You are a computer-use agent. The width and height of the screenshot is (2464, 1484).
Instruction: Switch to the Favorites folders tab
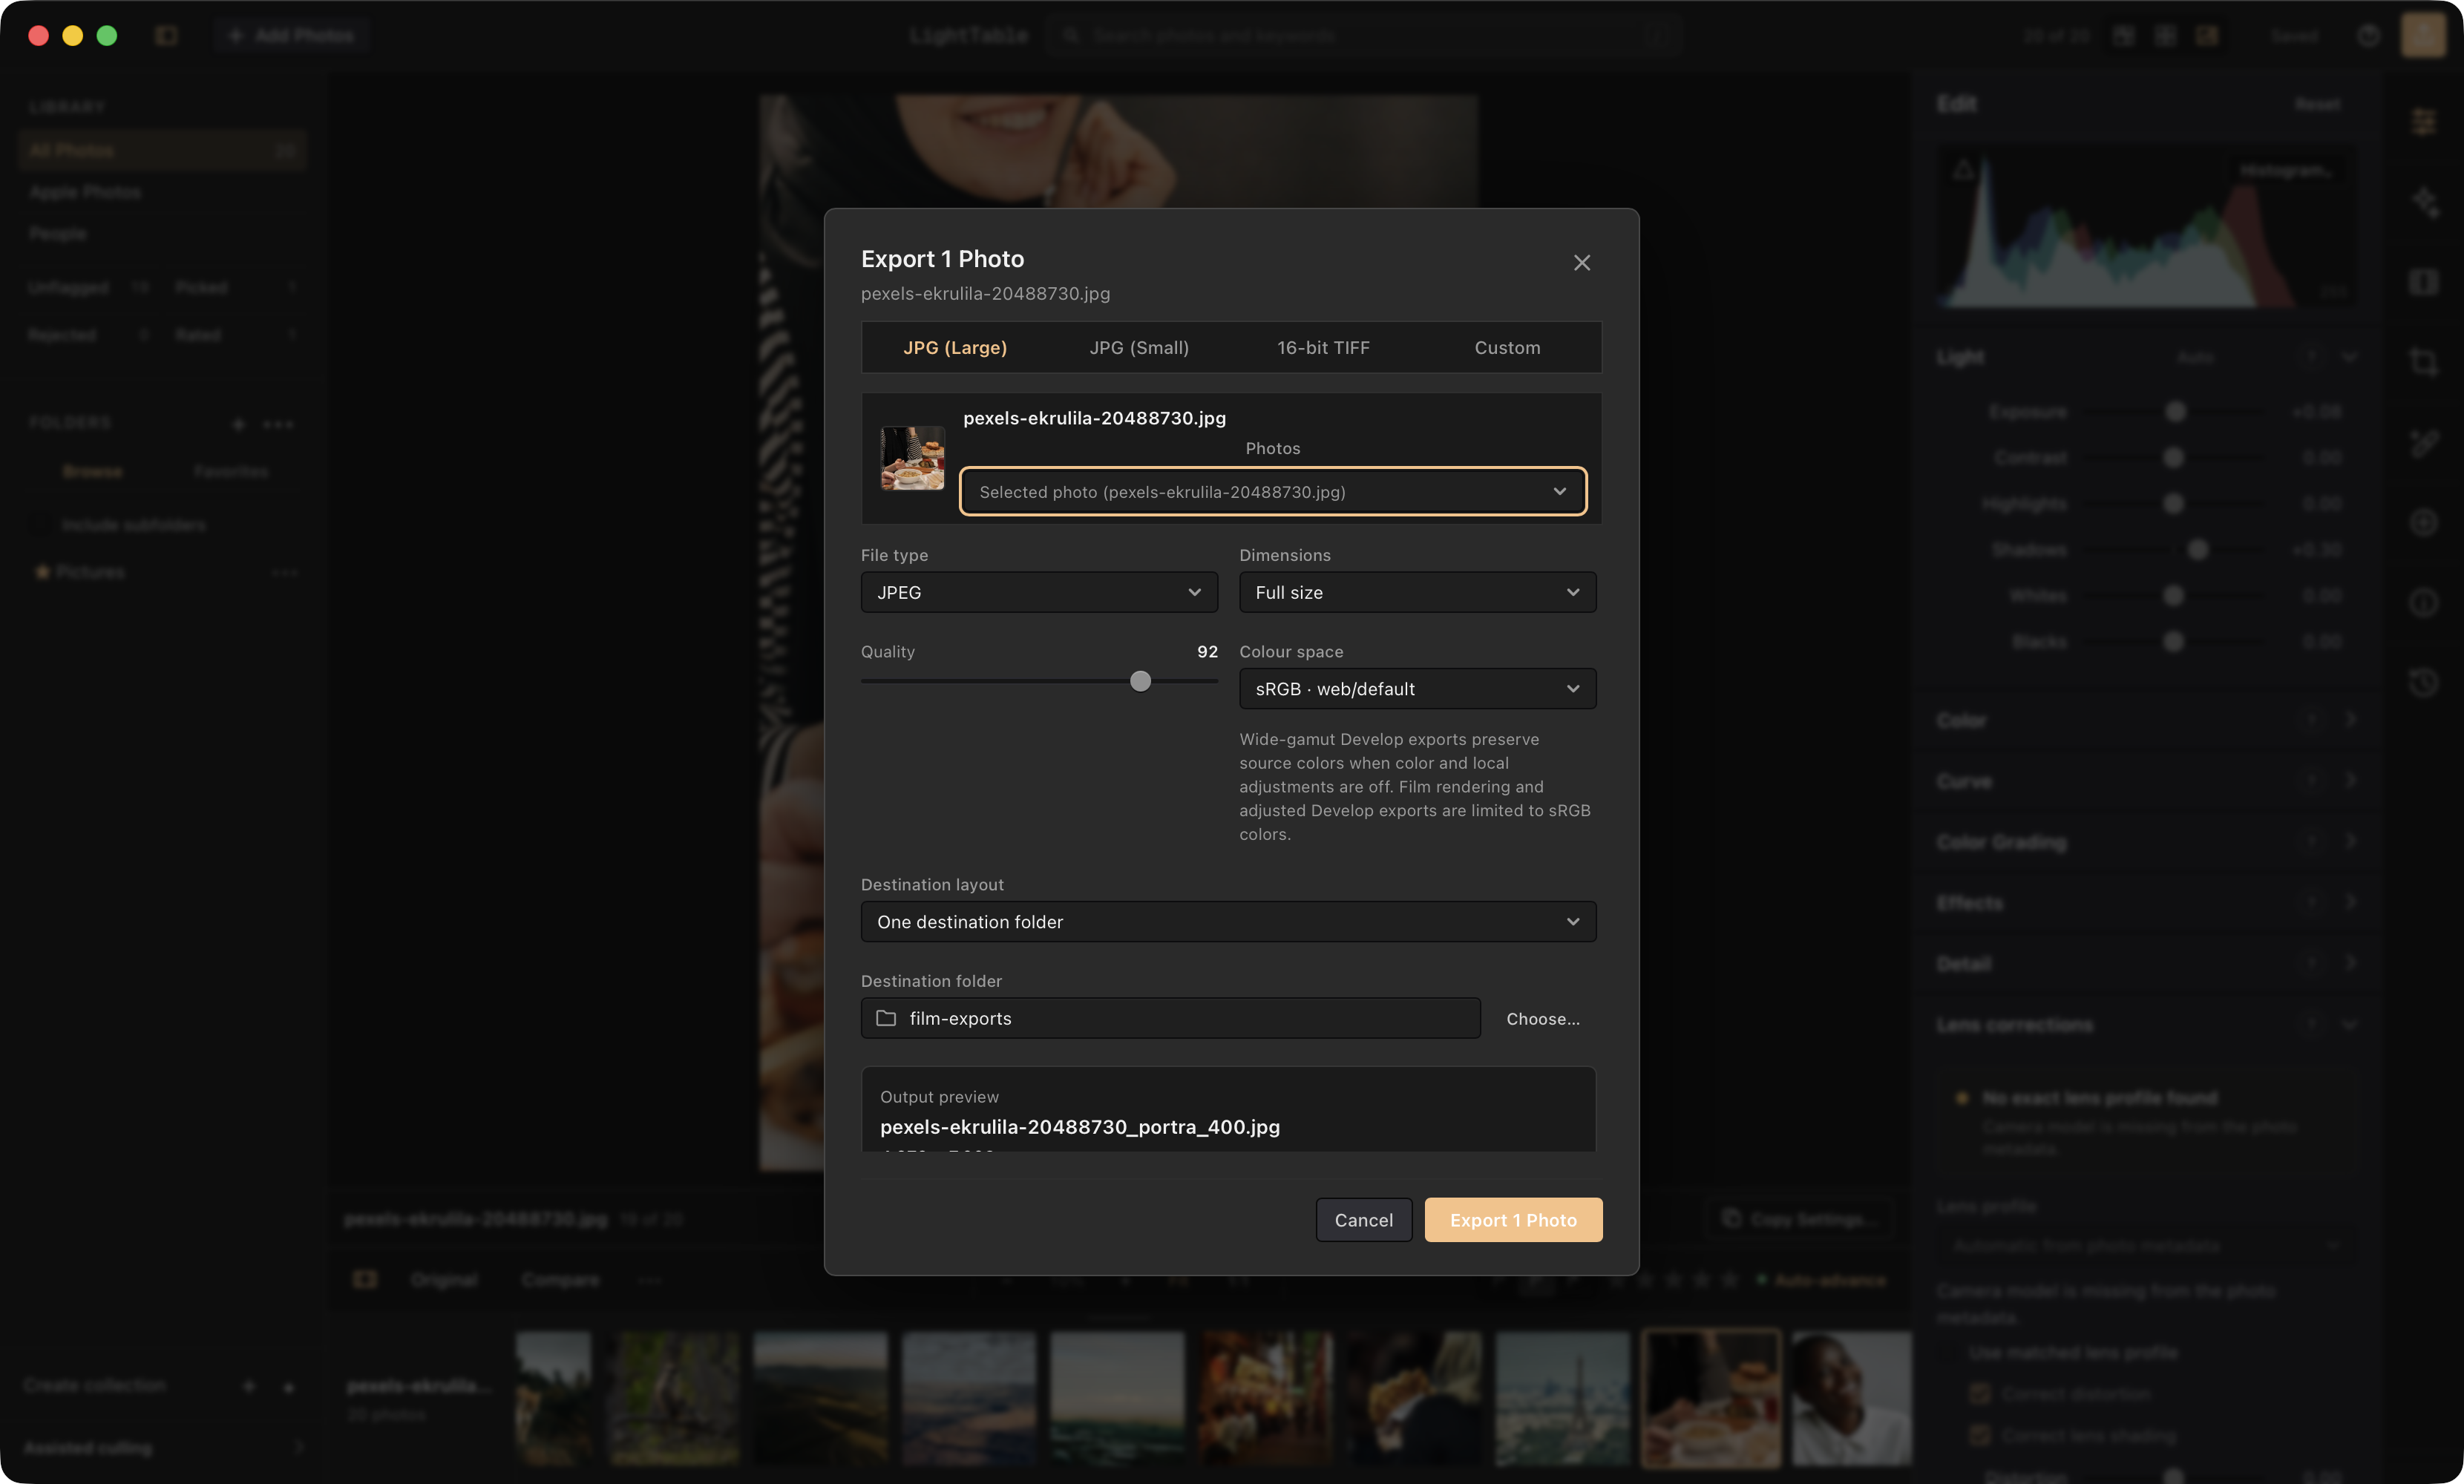tap(231, 471)
